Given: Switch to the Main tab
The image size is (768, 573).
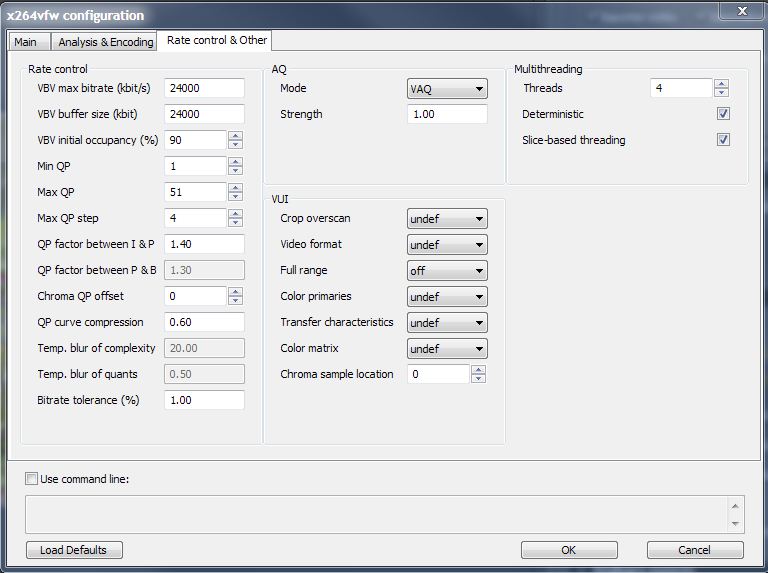Looking at the screenshot, I should click(29, 42).
